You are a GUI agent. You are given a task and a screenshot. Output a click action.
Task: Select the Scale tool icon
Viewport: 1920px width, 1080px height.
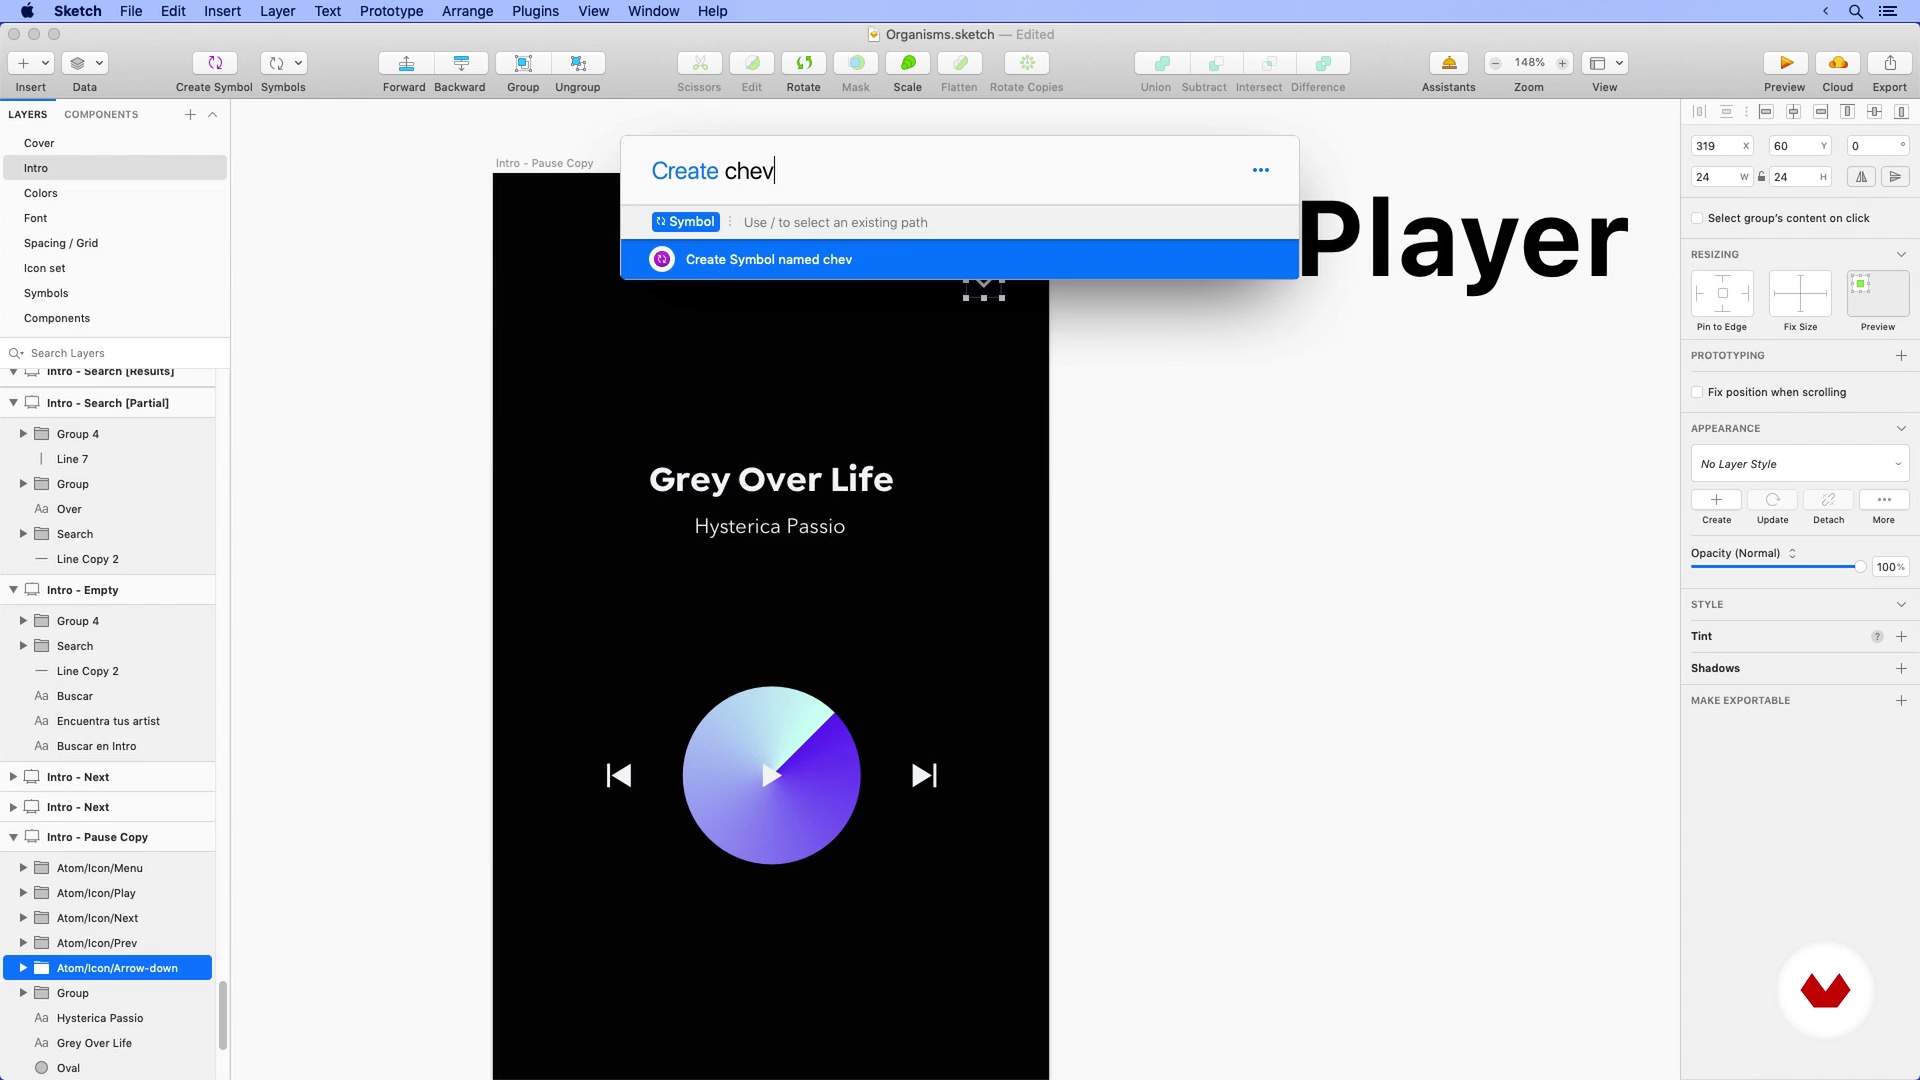(908, 63)
